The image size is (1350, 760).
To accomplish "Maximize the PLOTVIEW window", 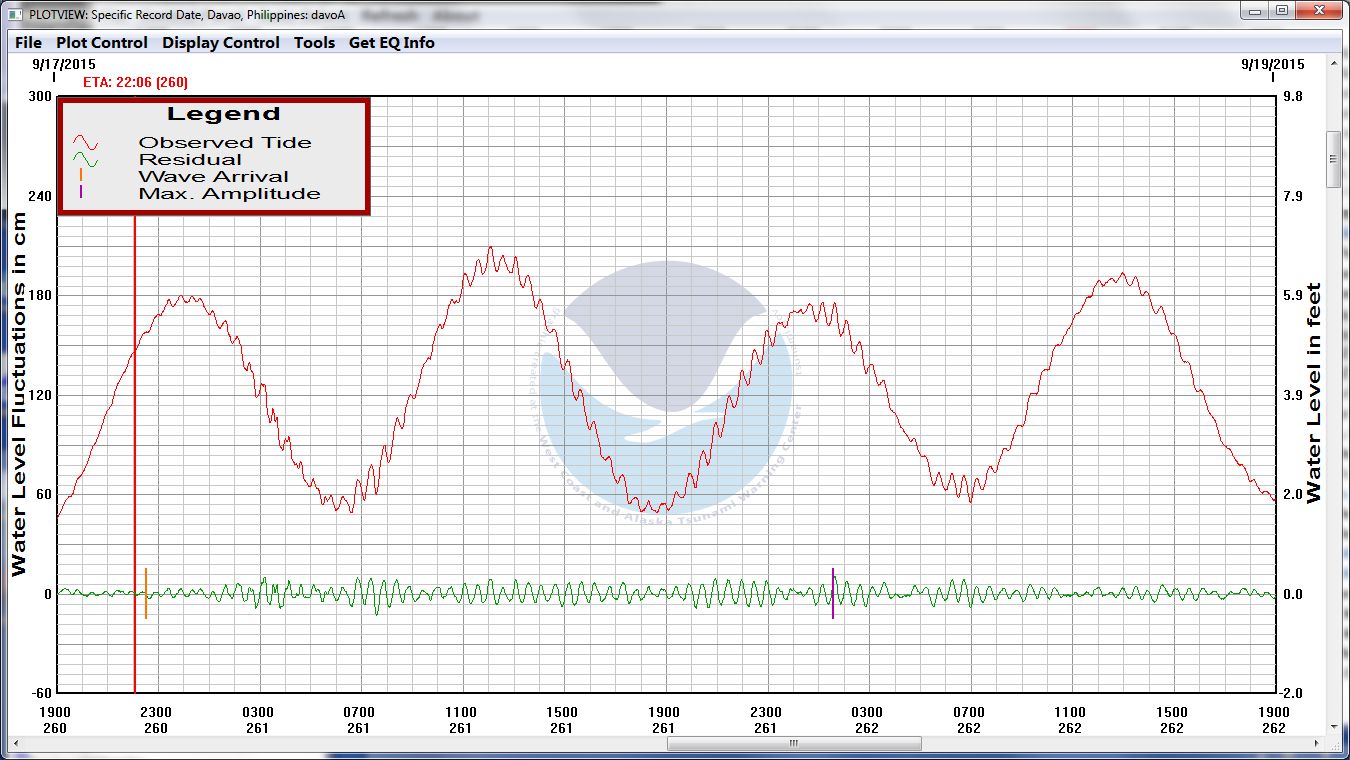I will click(1283, 10).
